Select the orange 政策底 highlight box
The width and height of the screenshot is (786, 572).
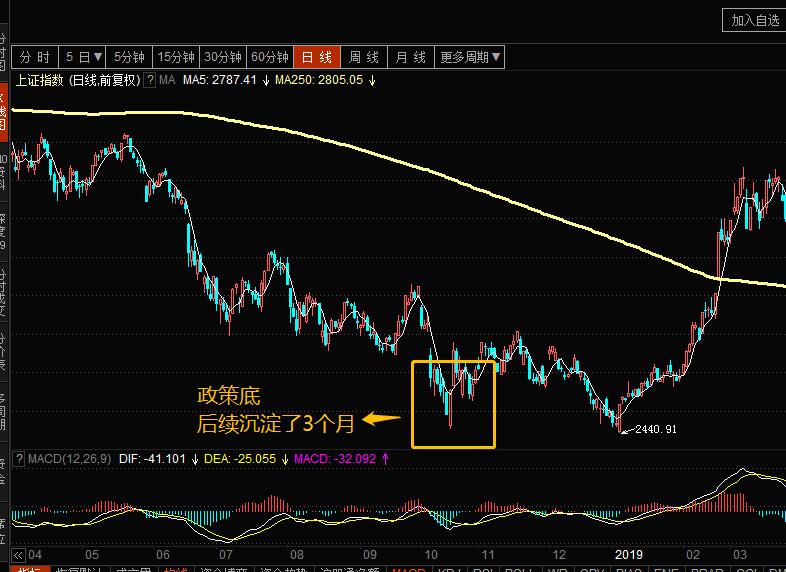(454, 404)
